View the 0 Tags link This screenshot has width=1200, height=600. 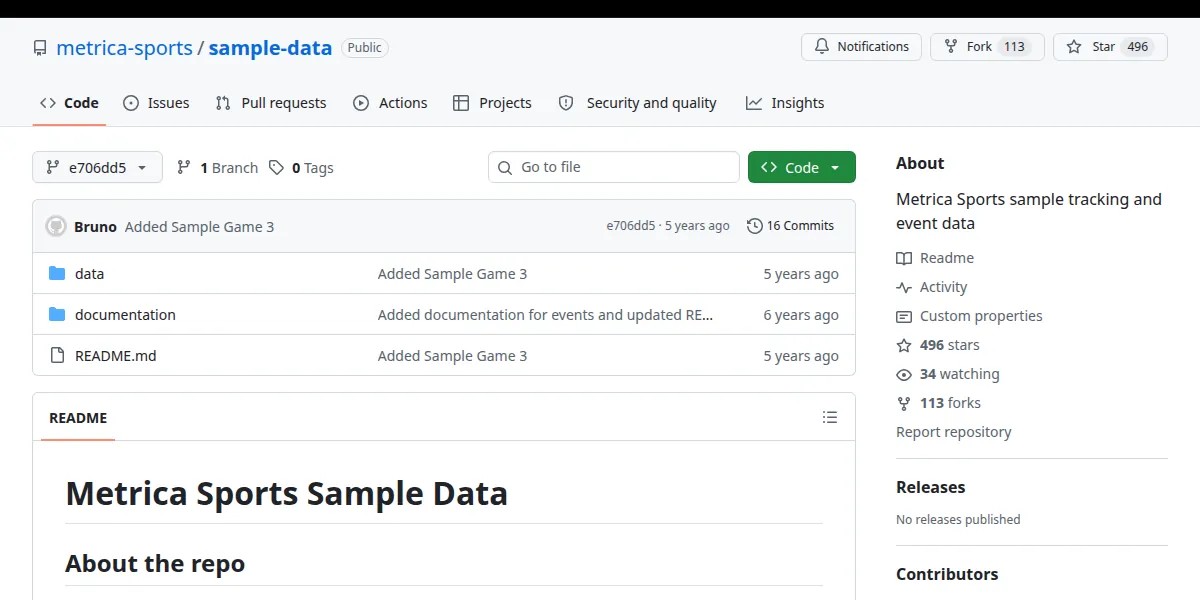point(301,168)
